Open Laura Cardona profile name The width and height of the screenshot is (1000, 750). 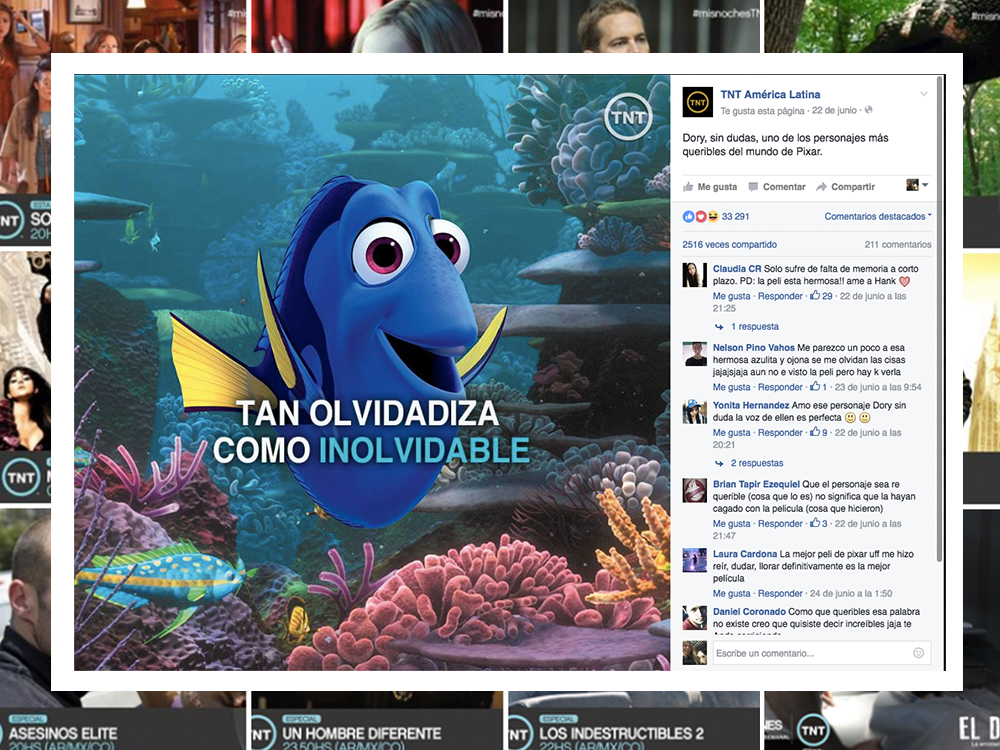(x=745, y=554)
